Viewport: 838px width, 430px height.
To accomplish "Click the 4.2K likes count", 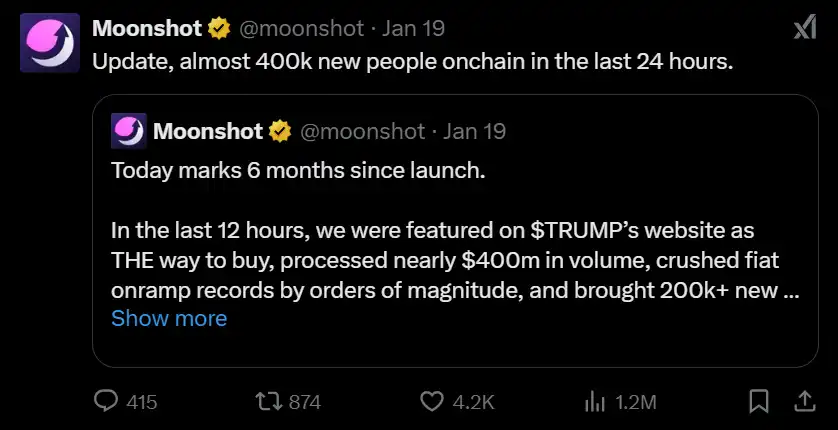I will click(x=473, y=402).
